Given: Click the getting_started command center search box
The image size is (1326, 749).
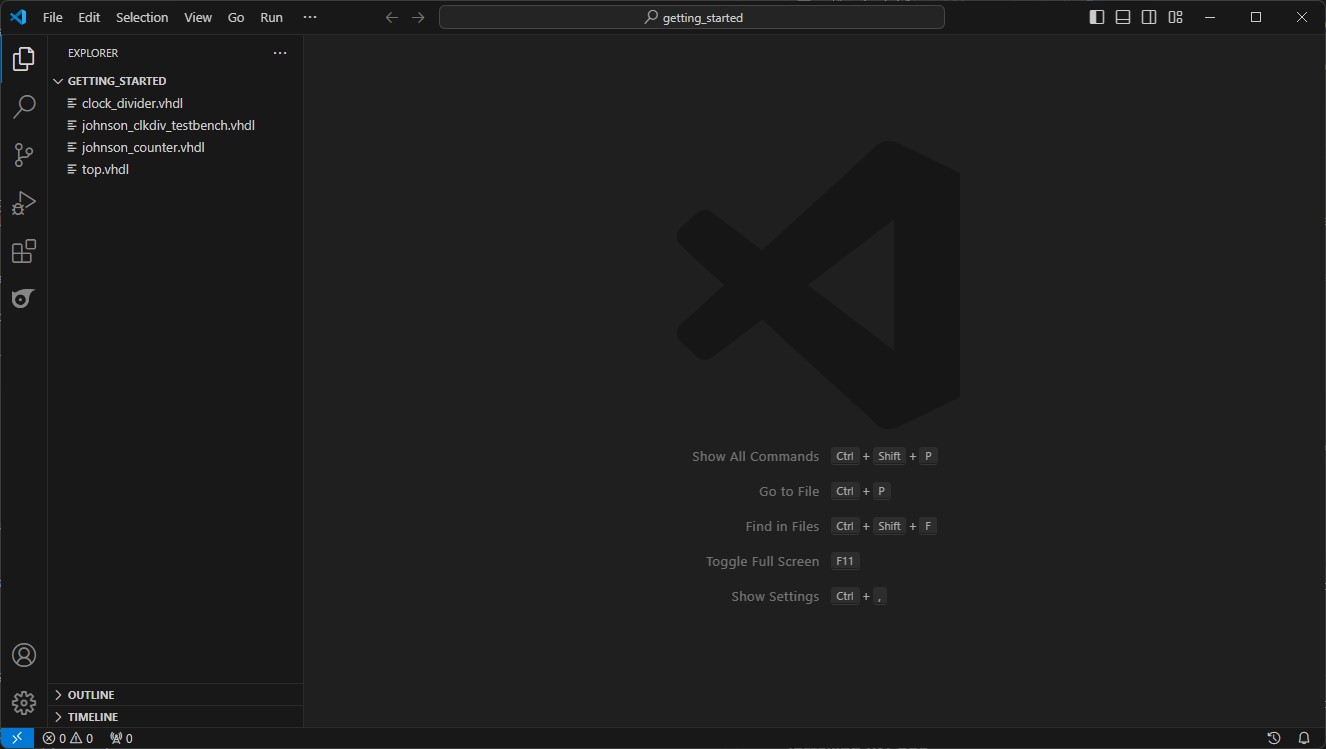Looking at the screenshot, I should [x=692, y=17].
